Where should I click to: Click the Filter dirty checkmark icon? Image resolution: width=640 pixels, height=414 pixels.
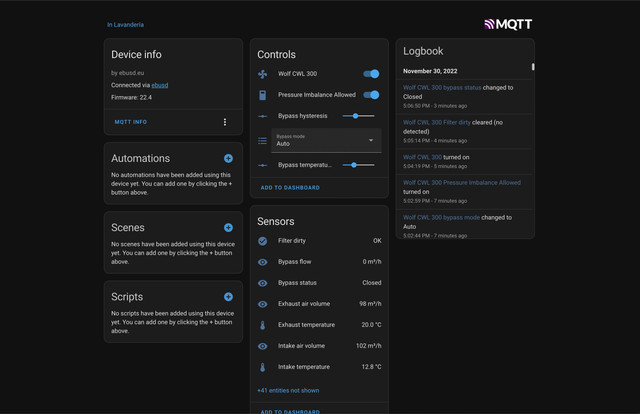pyautogui.click(x=263, y=241)
